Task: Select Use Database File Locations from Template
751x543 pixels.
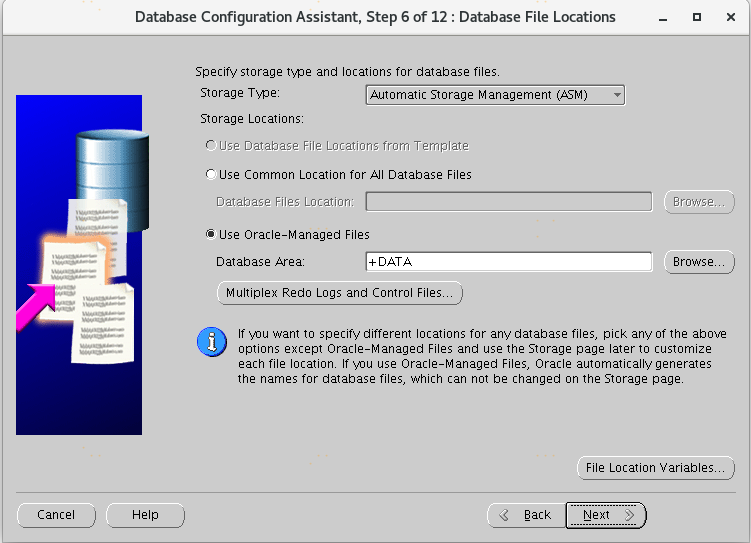Action: (x=210, y=146)
